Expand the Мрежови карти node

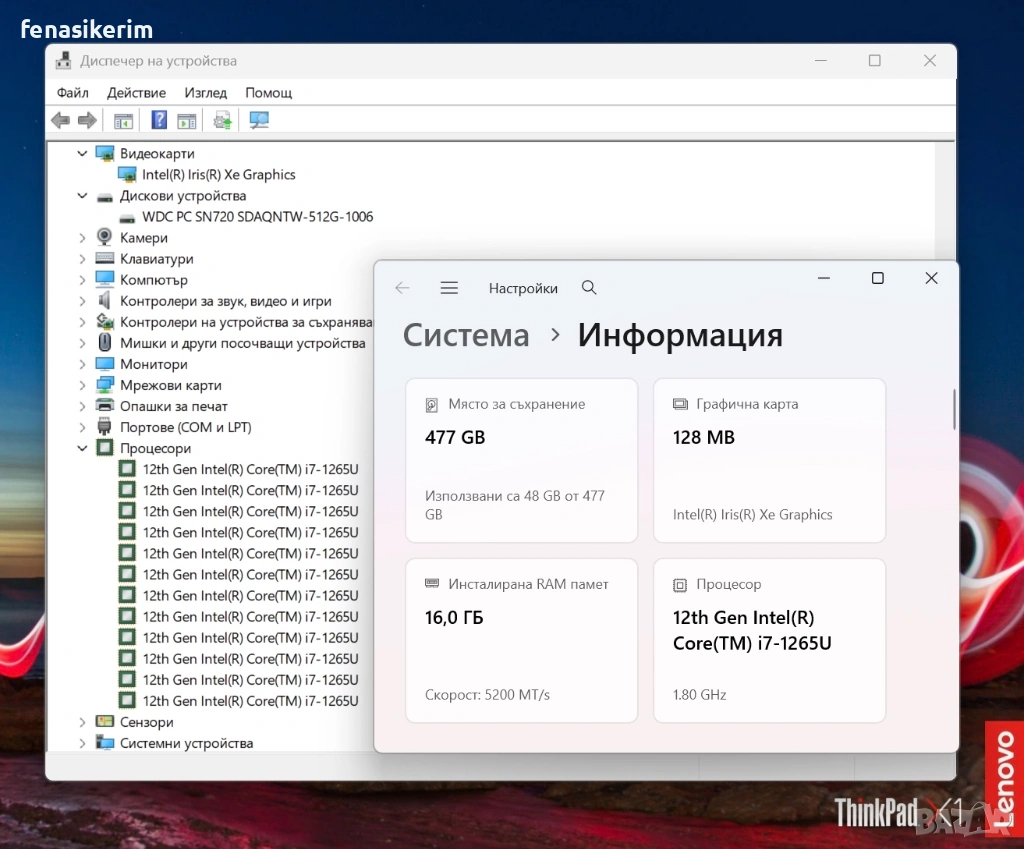point(83,385)
